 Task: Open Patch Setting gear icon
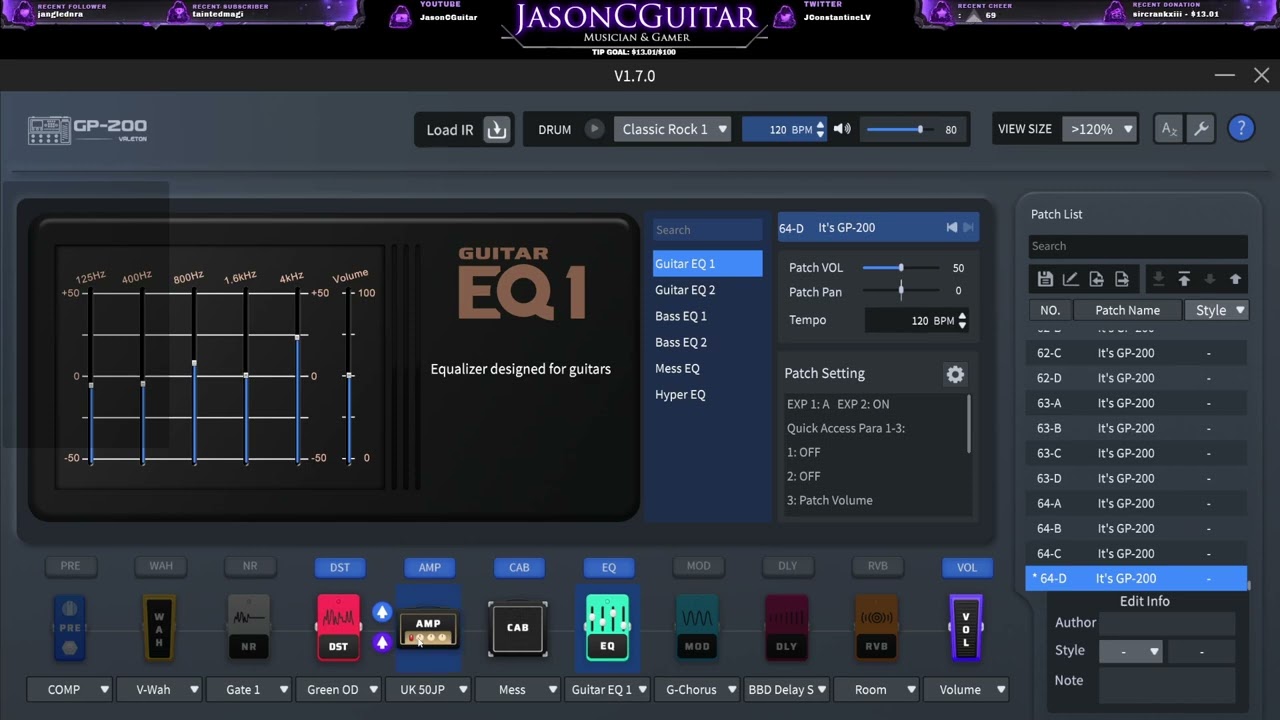click(955, 374)
